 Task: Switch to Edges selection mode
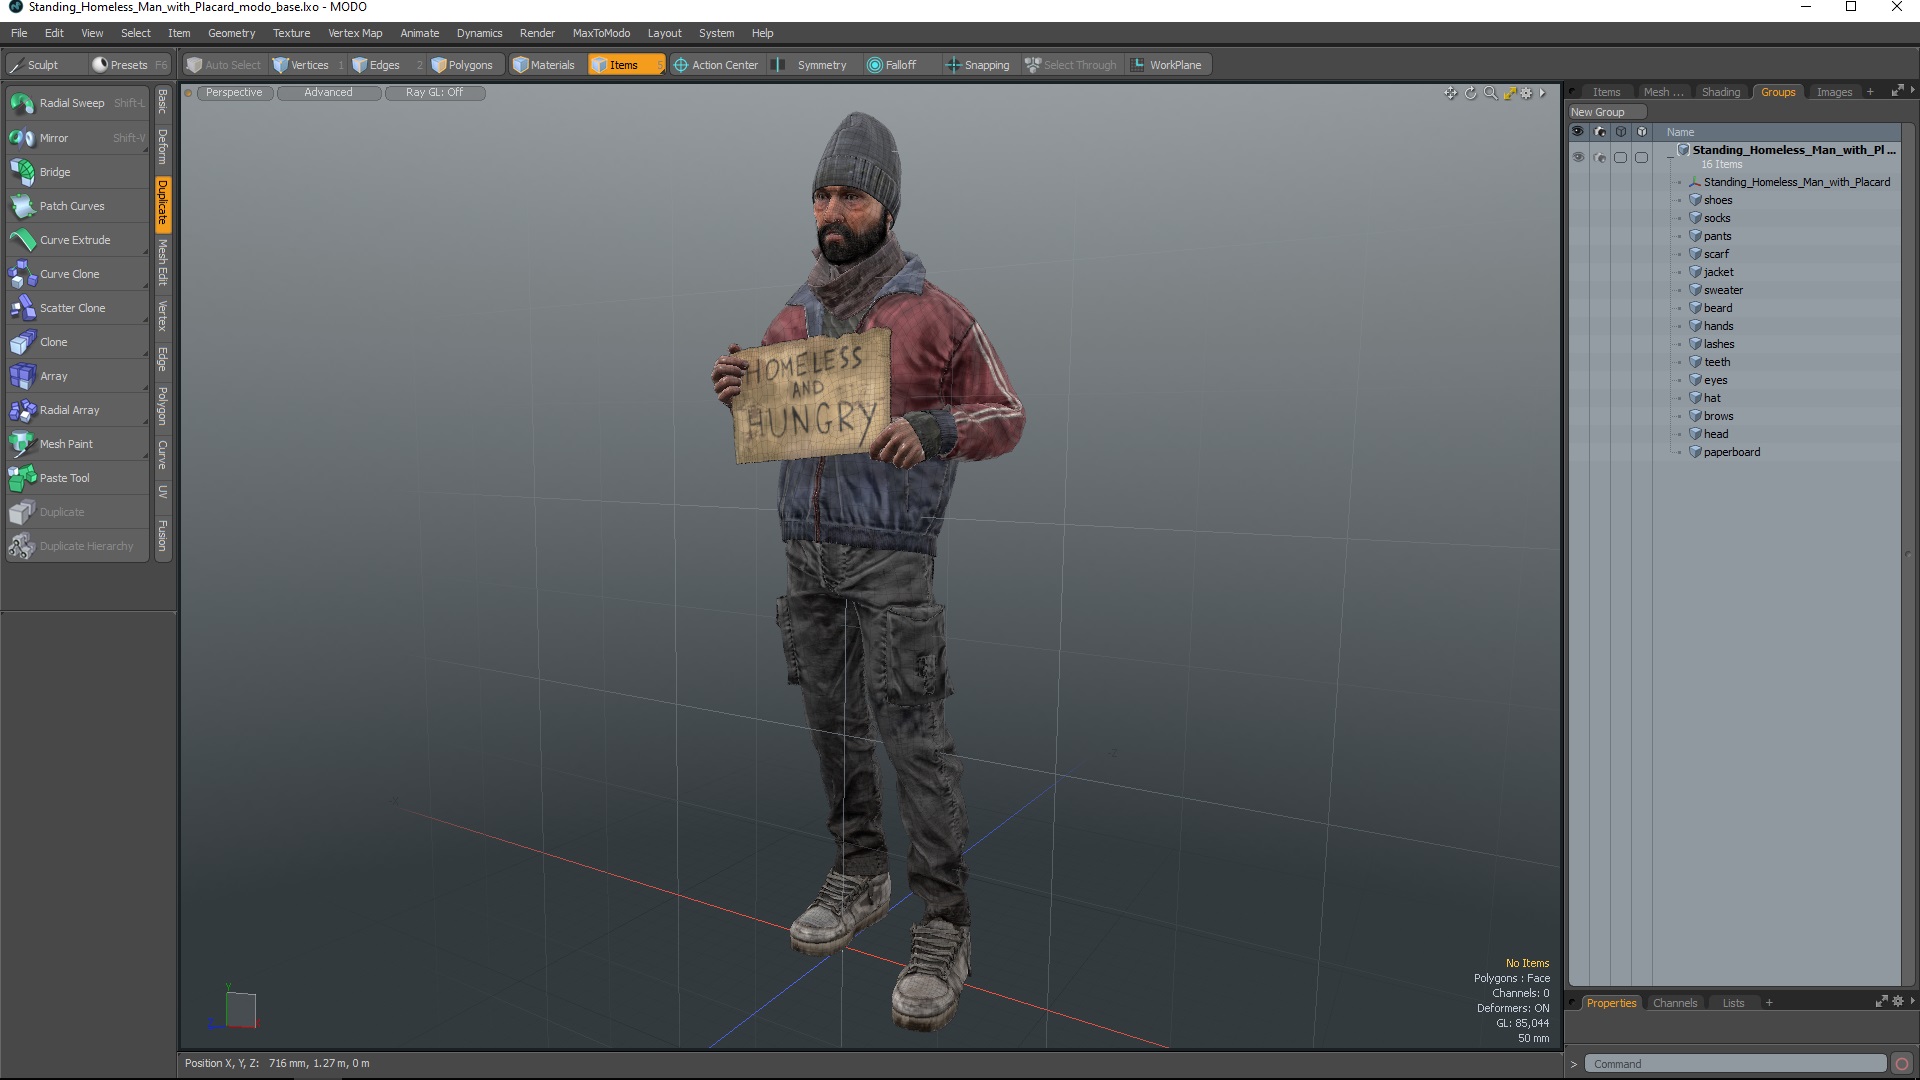(385, 65)
